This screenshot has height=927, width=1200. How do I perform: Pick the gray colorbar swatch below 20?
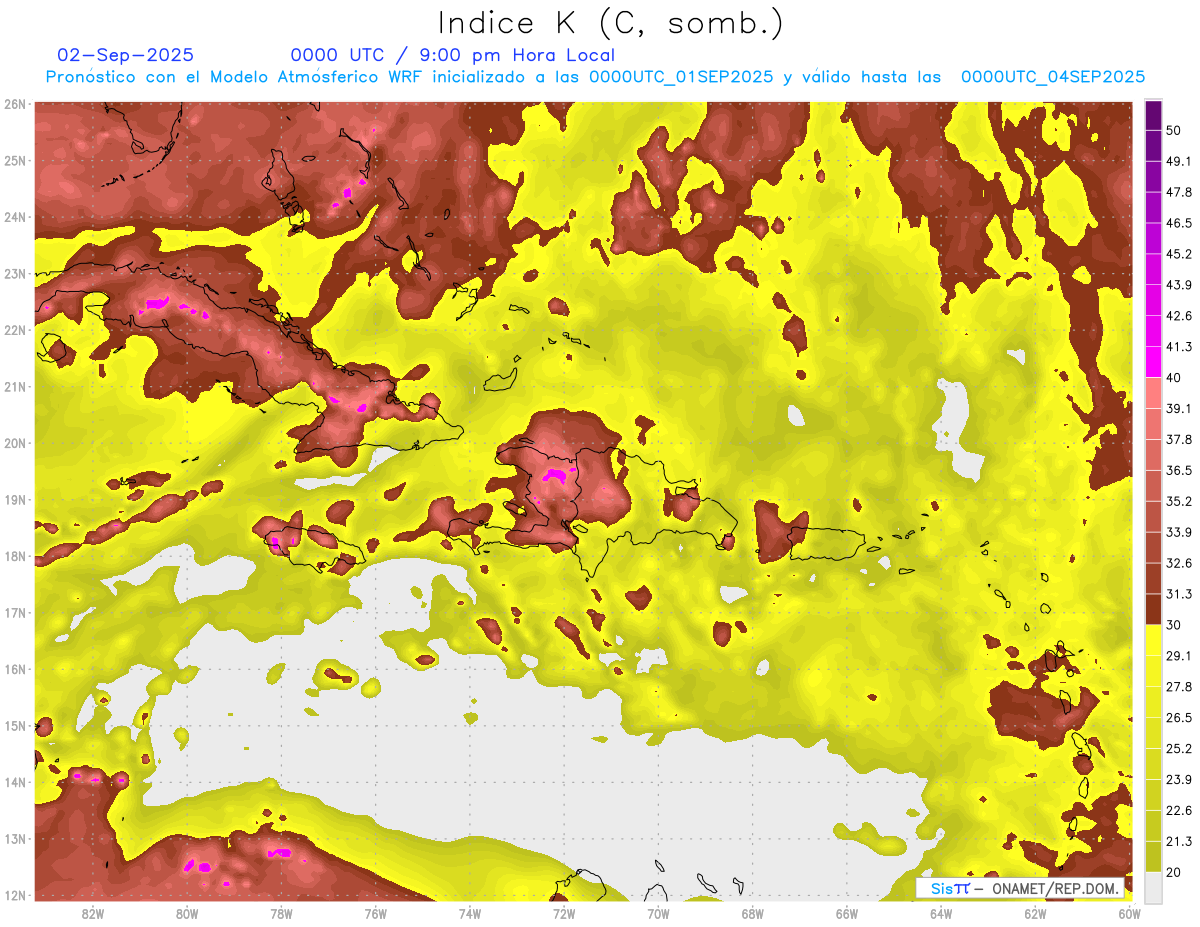point(1153,887)
